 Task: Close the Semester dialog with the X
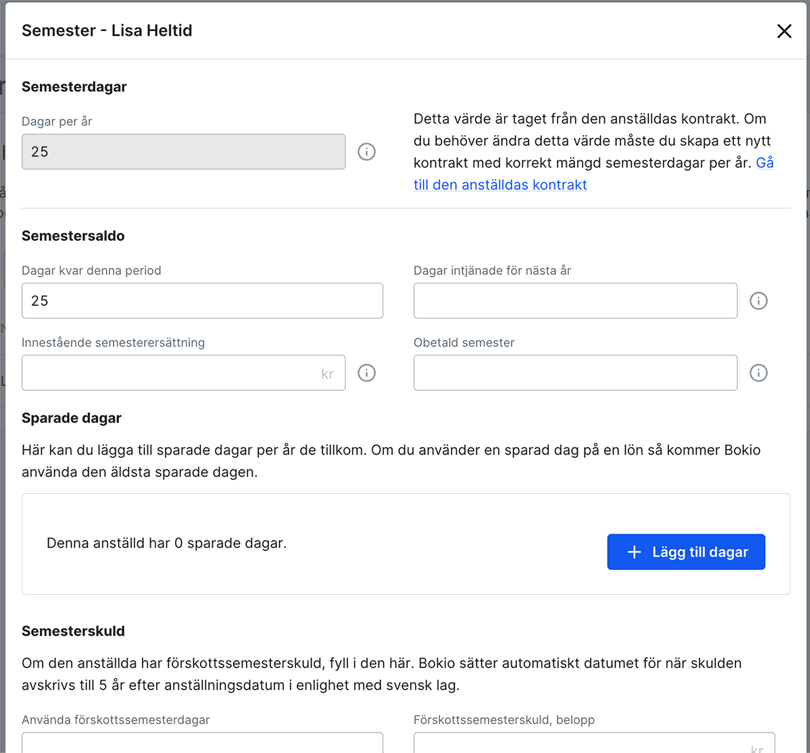tap(784, 31)
